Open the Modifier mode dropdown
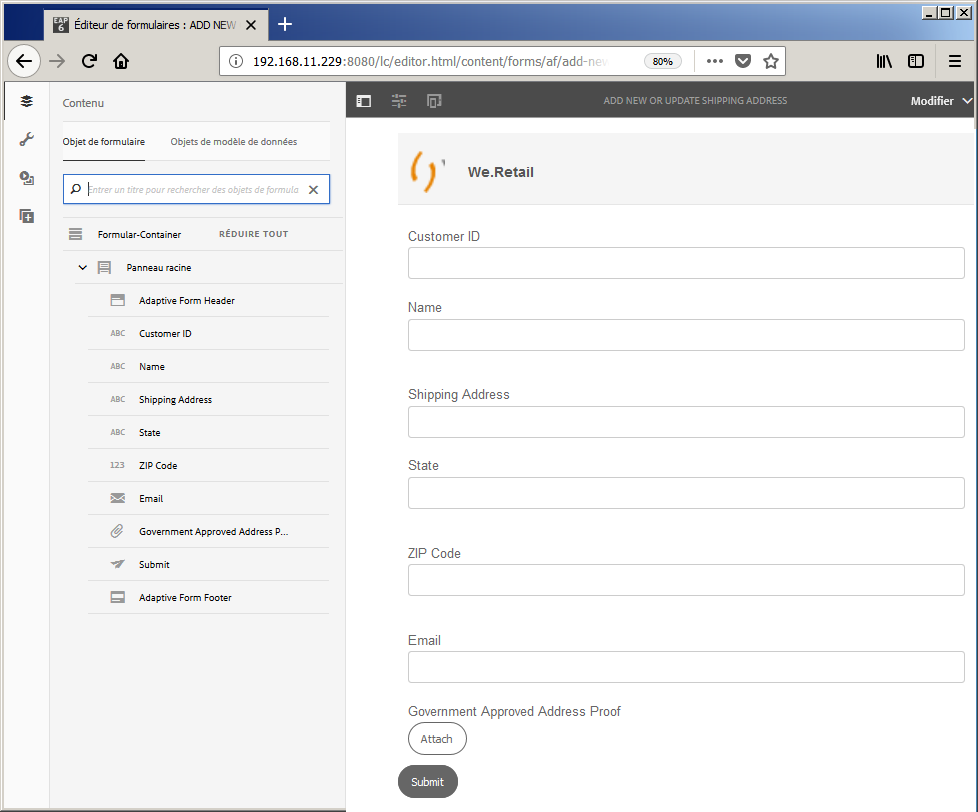Viewport: 978px width, 812px height. tap(941, 101)
